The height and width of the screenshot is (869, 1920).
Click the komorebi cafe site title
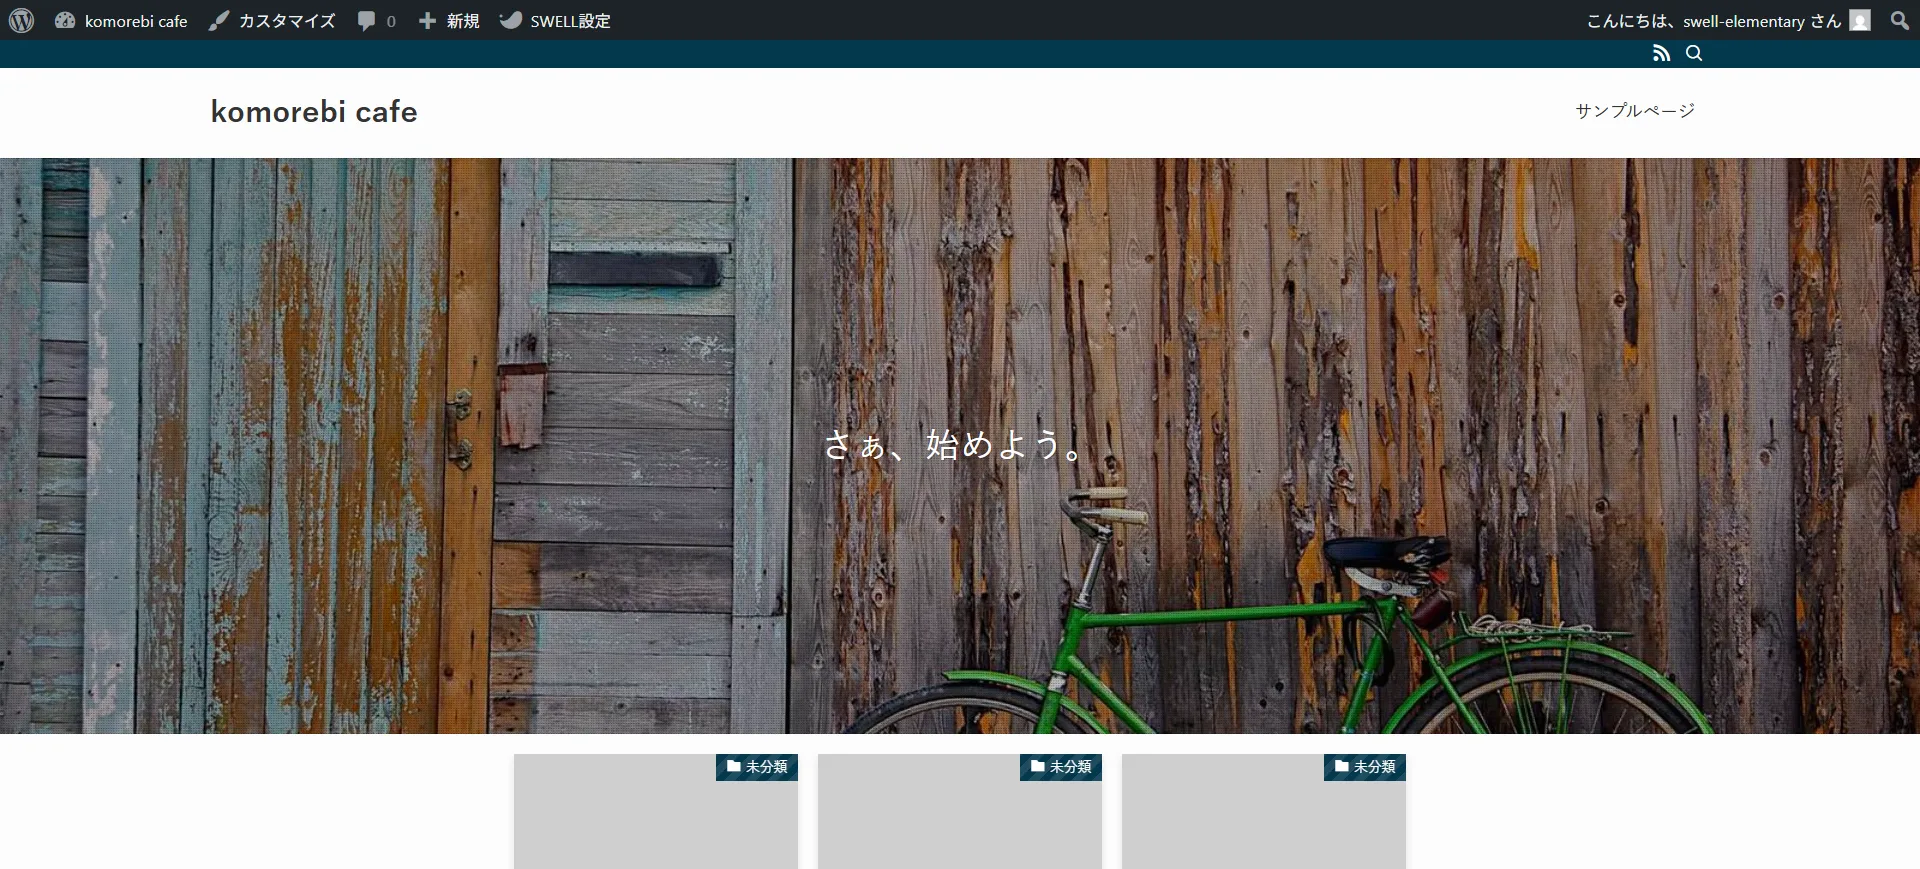[x=314, y=112]
